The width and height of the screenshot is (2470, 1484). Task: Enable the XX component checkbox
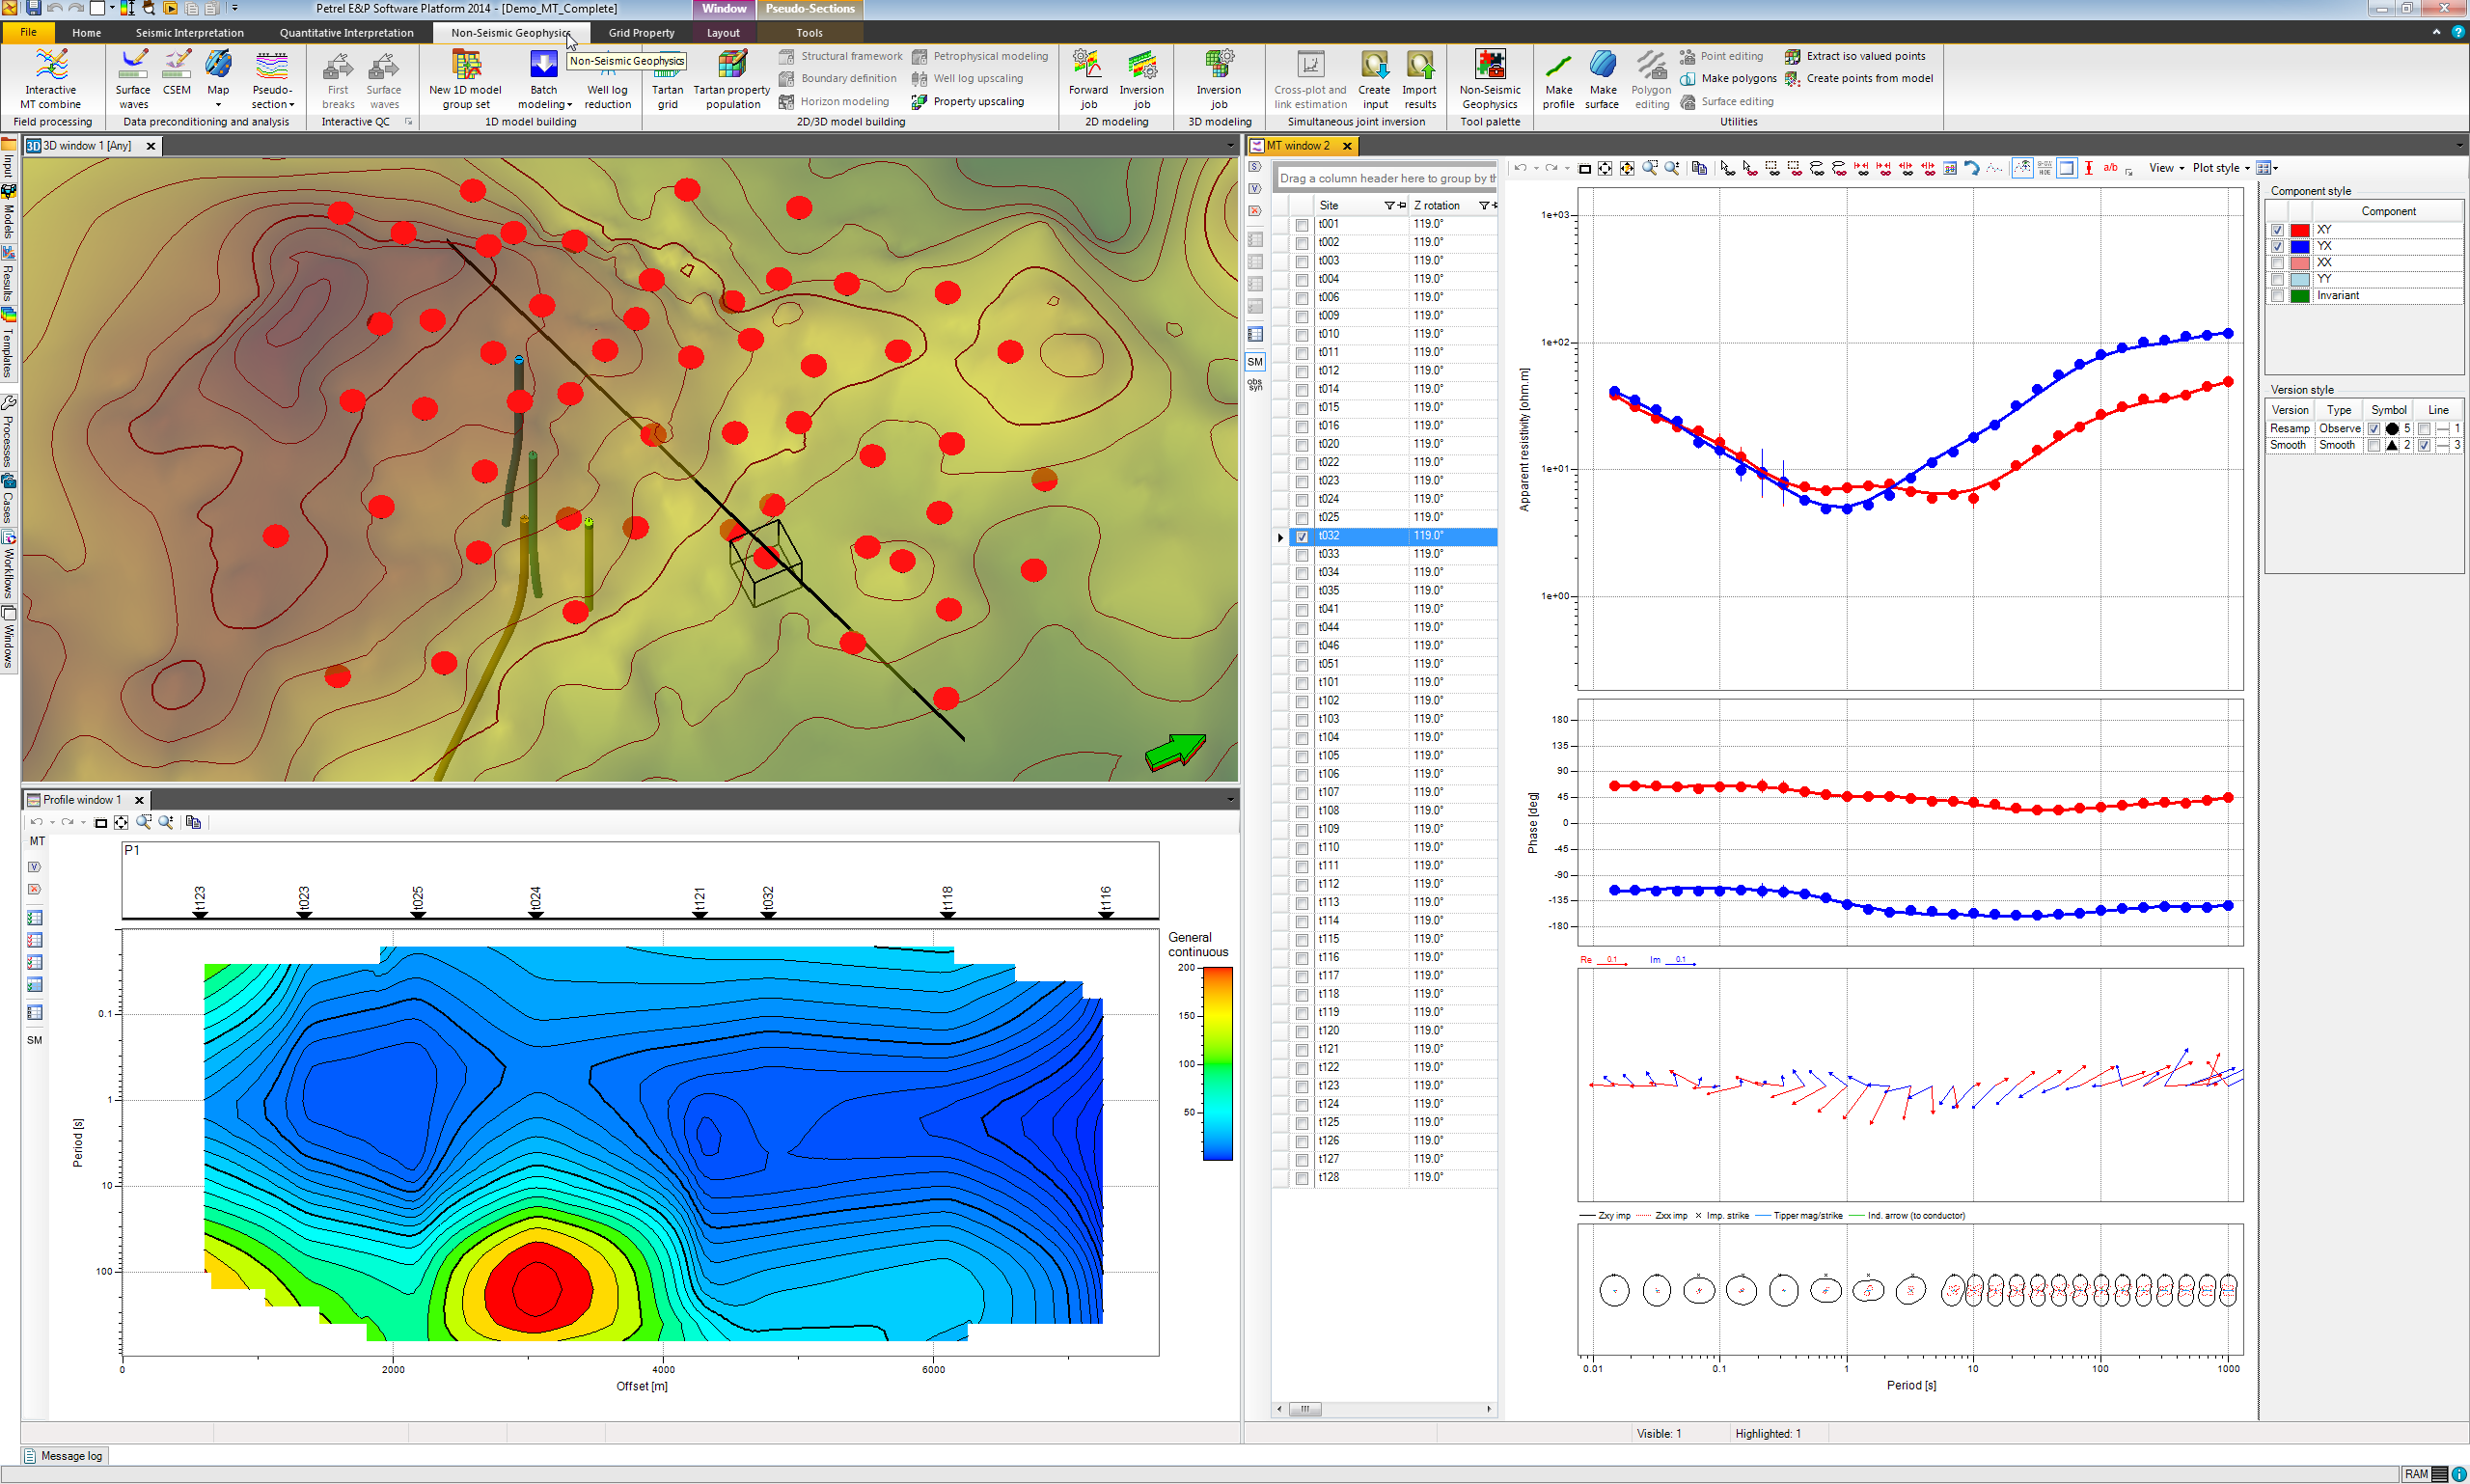tap(2278, 262)
